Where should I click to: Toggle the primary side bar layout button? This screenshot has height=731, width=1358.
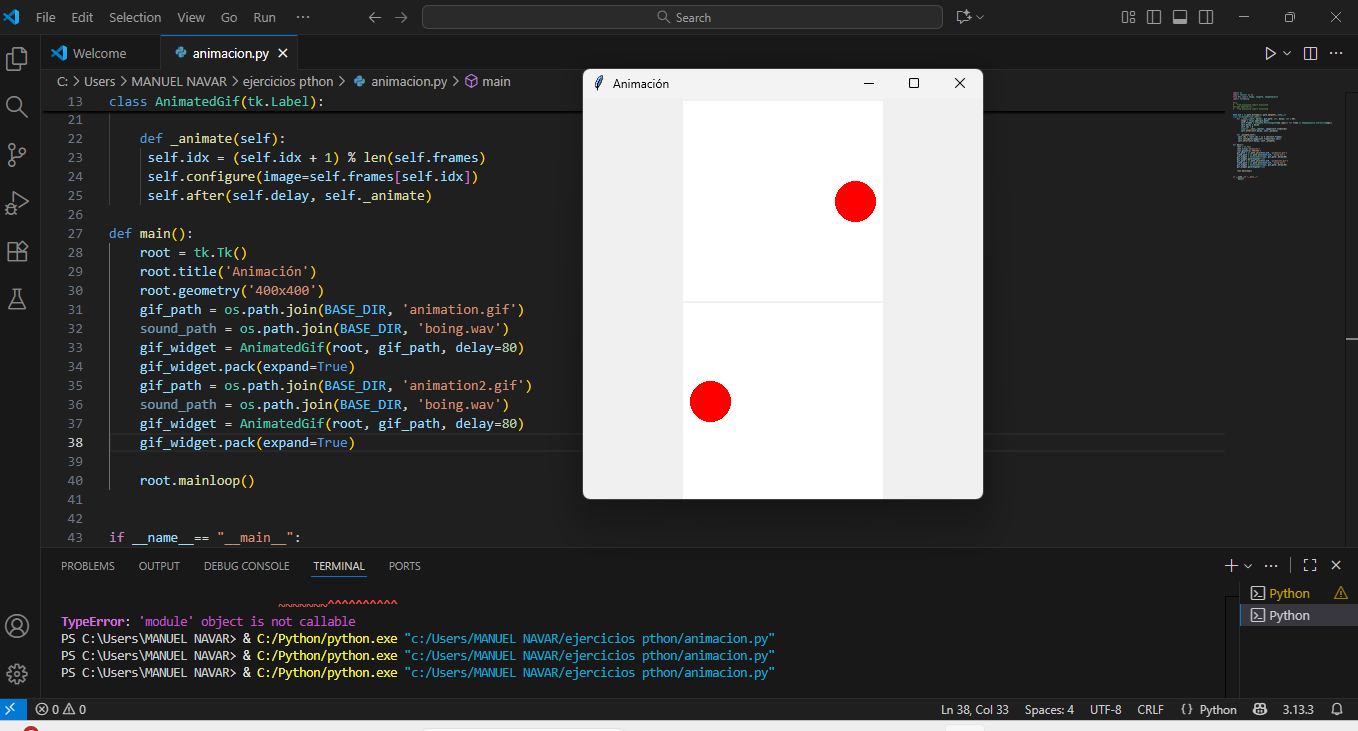pyautogui.click(x=1154, y=17)
